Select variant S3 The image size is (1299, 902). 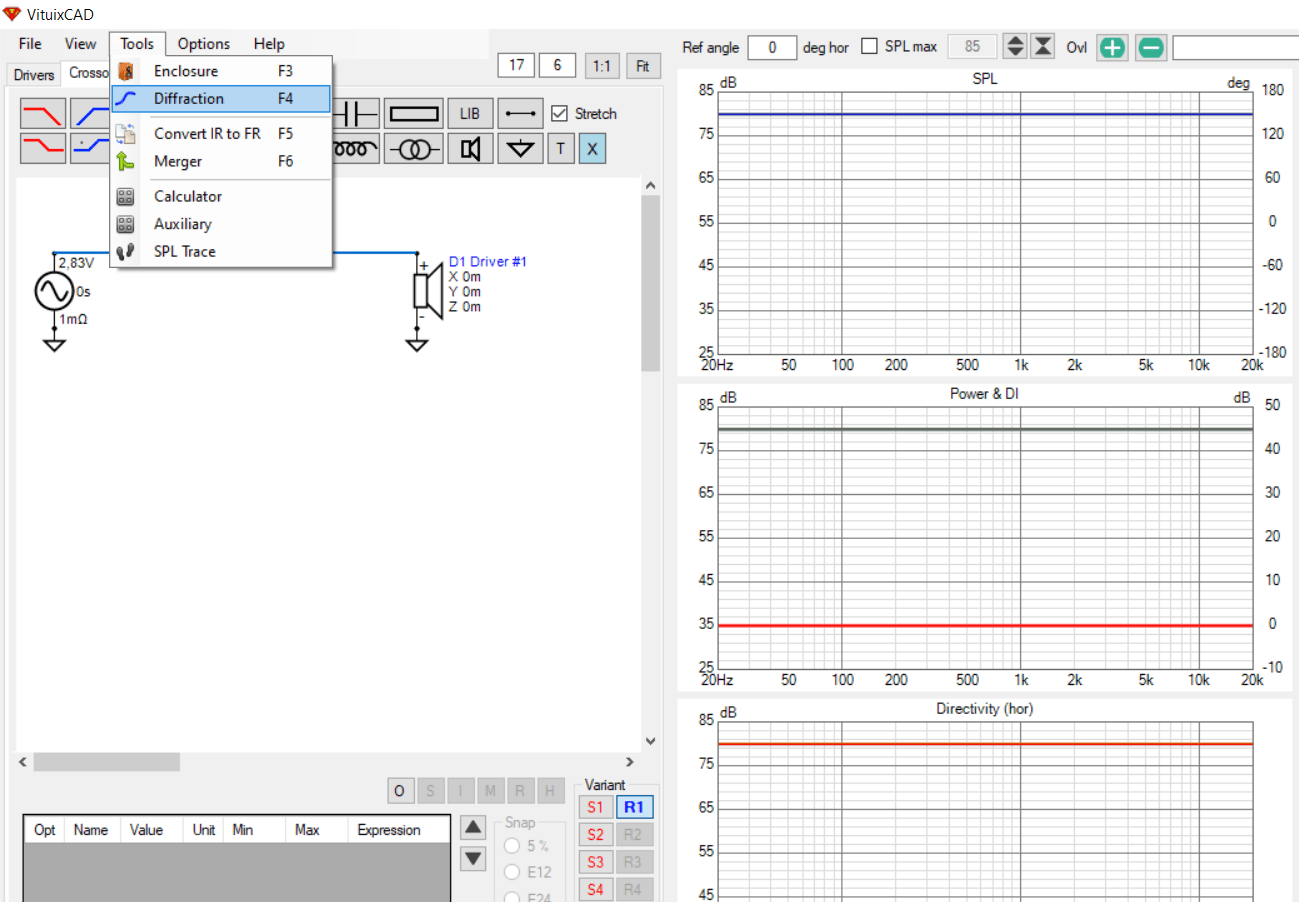tap(595, 861)
